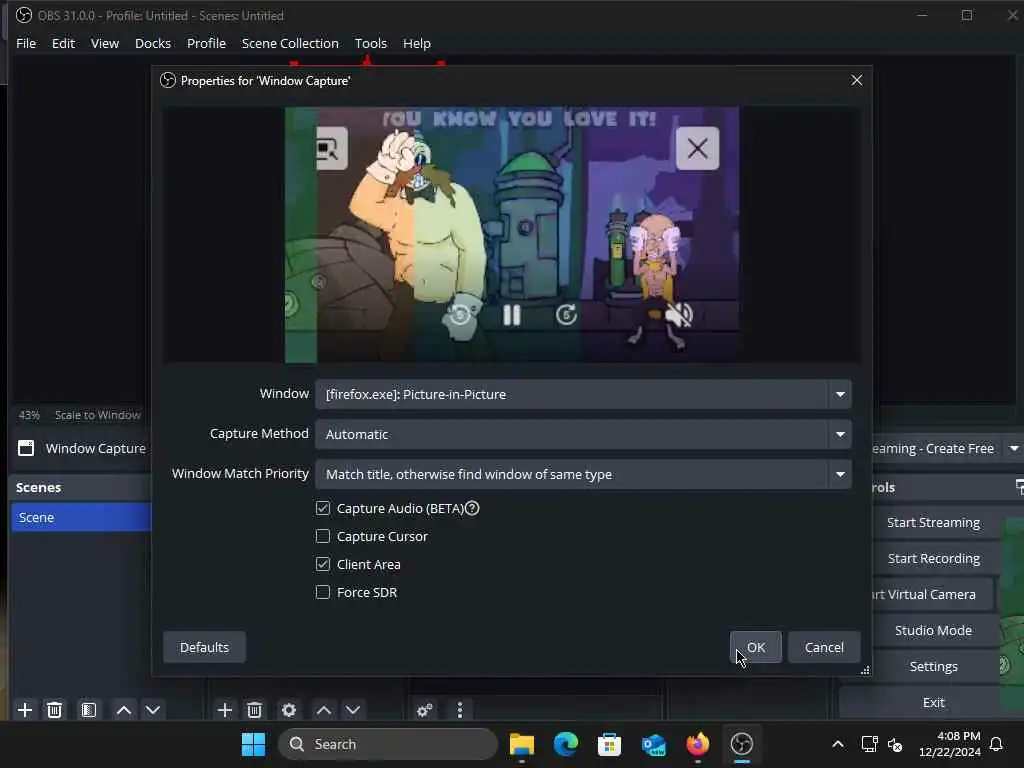This screenshot has height=768, width=1024.
Task: Open Microsoft Store from taskbar
Action: point(609,744)
